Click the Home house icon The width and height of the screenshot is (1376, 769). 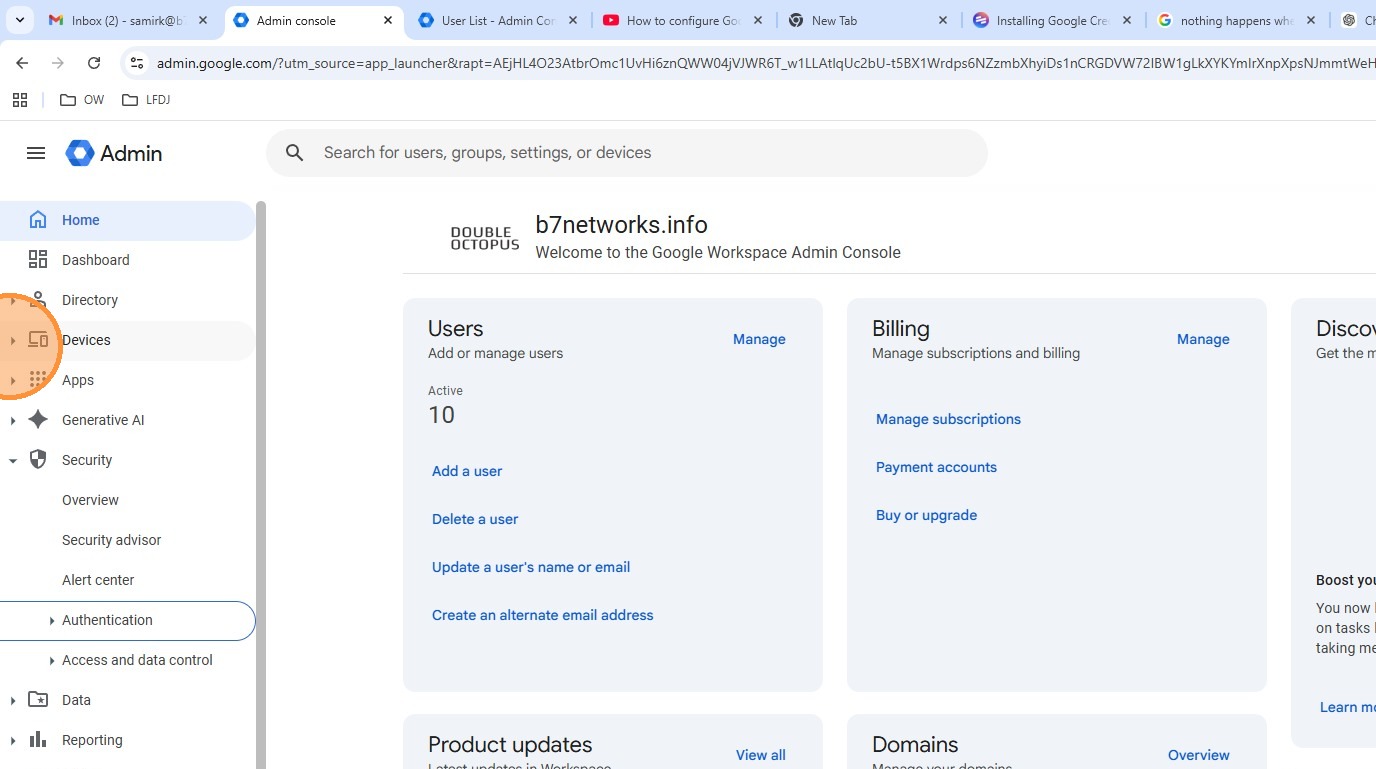[38, 220]
